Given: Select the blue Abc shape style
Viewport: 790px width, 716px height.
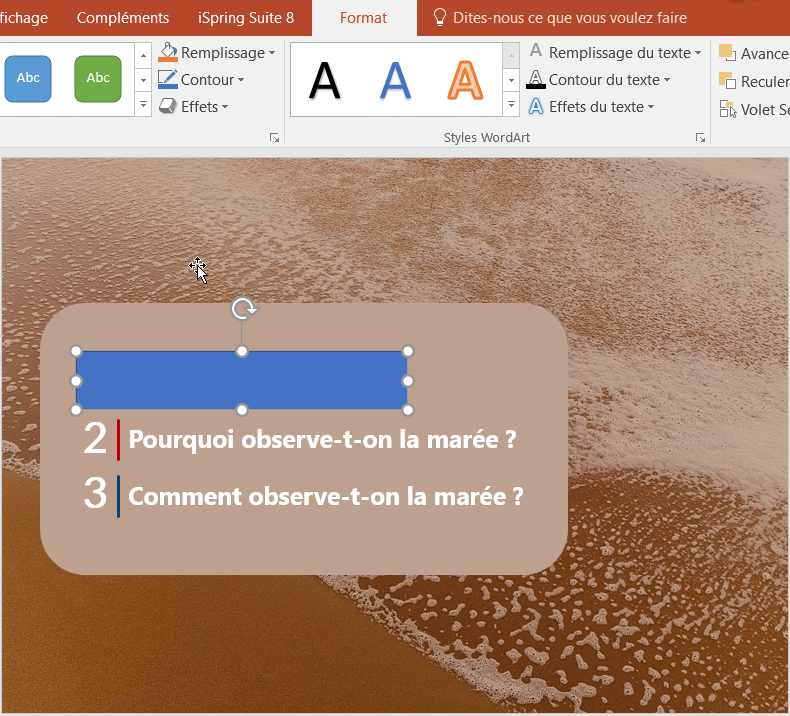Looking at the screenshot, I should click(28, 79).
